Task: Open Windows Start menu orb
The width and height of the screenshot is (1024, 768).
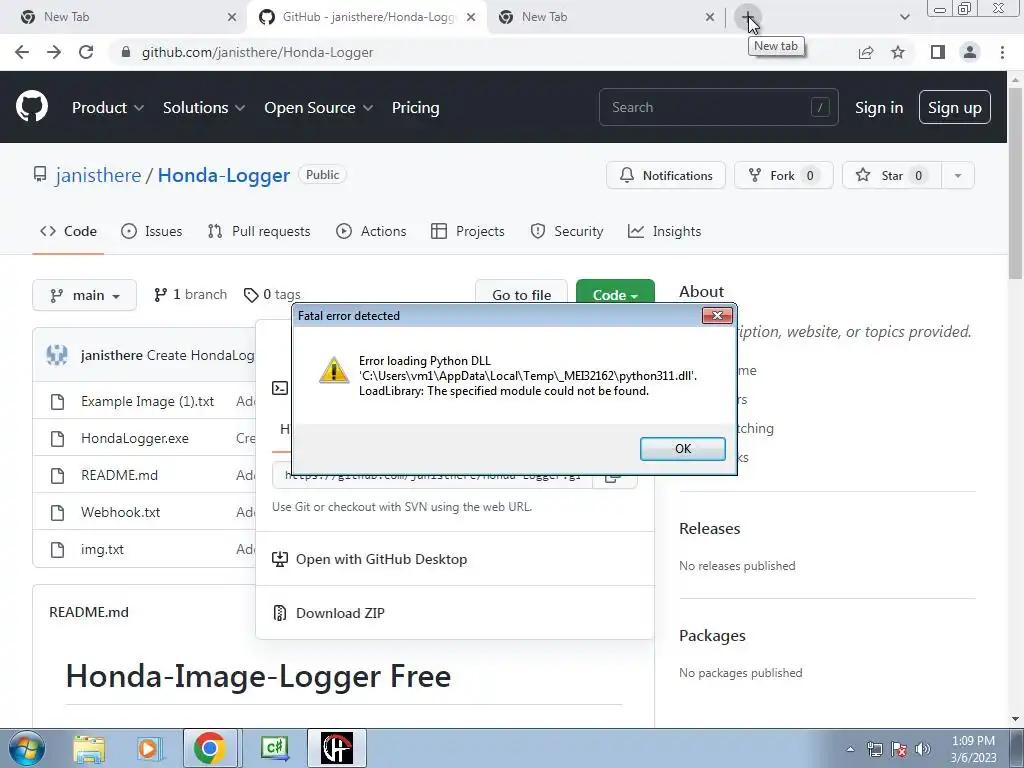Action: [x=26, y=748]
